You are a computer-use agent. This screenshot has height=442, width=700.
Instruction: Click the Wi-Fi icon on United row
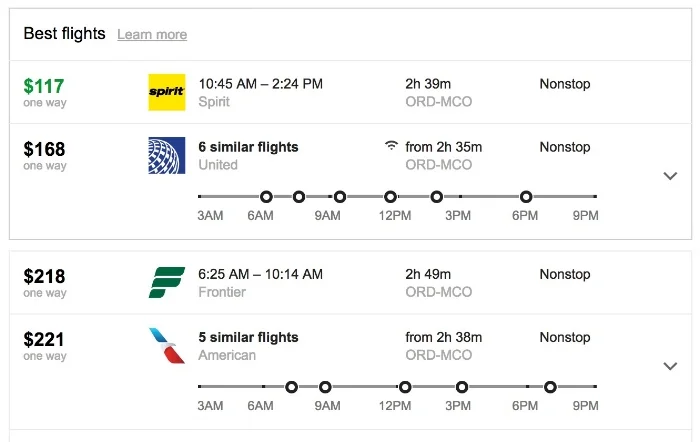(390, 147)
